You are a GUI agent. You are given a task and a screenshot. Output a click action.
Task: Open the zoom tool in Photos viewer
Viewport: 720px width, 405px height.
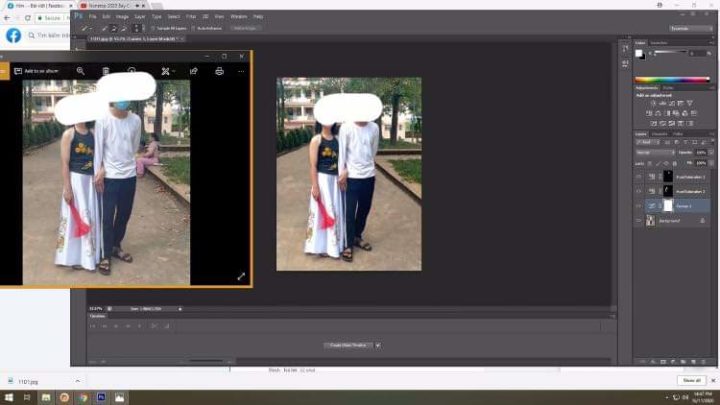point(80,71)
